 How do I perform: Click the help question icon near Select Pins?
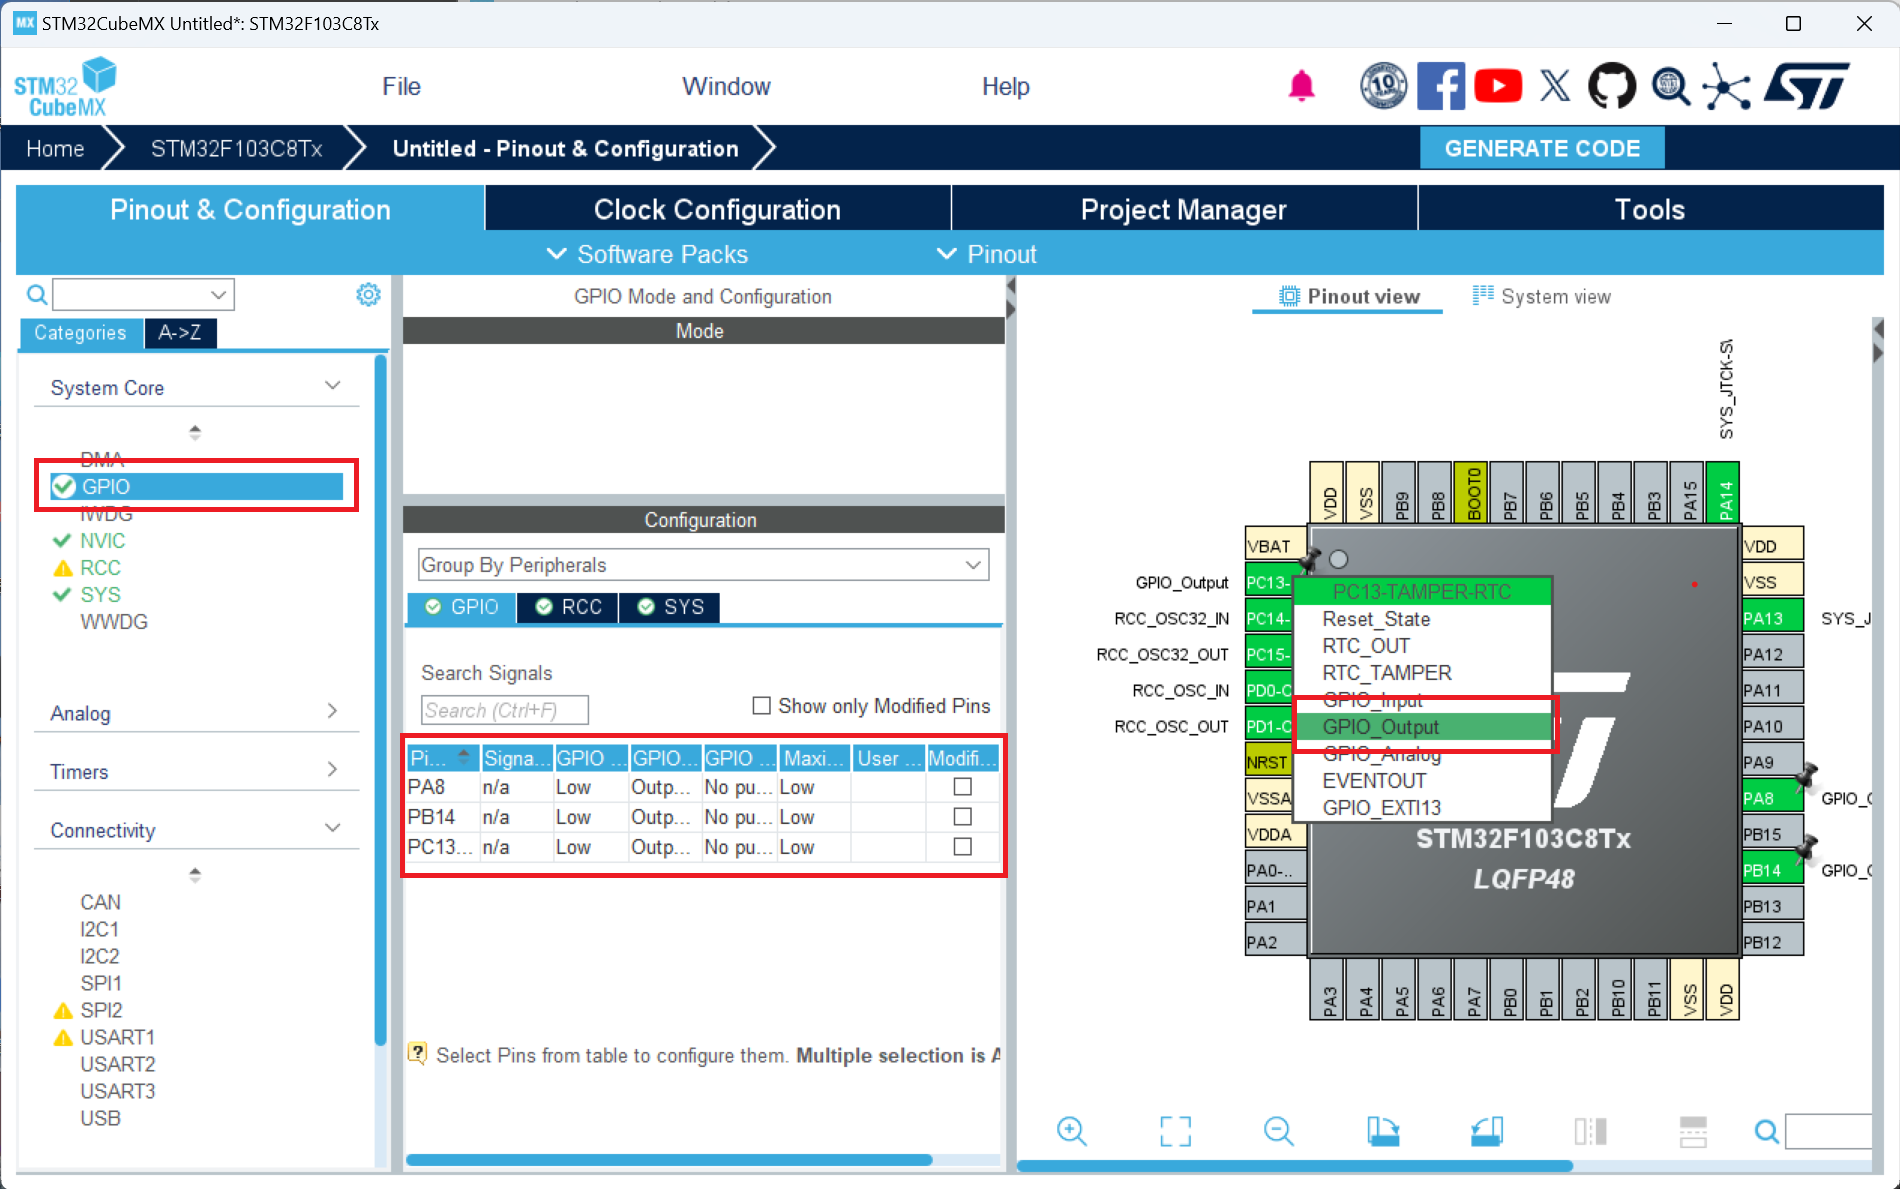click(x=418, y=1054)
